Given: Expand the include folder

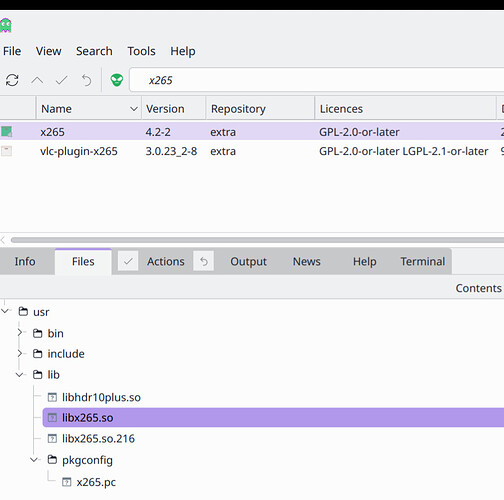Looking at the screenshot, I should pos(20,353).
